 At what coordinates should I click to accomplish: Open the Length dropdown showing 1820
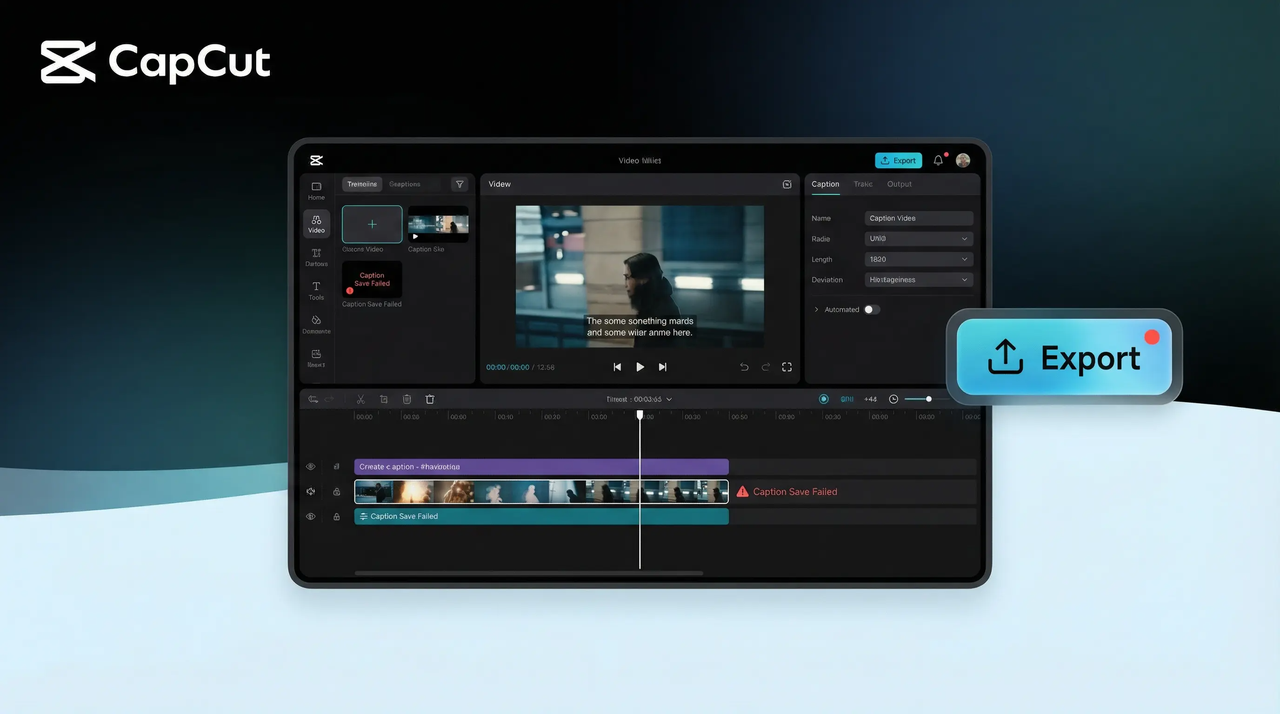coord(918,259)
